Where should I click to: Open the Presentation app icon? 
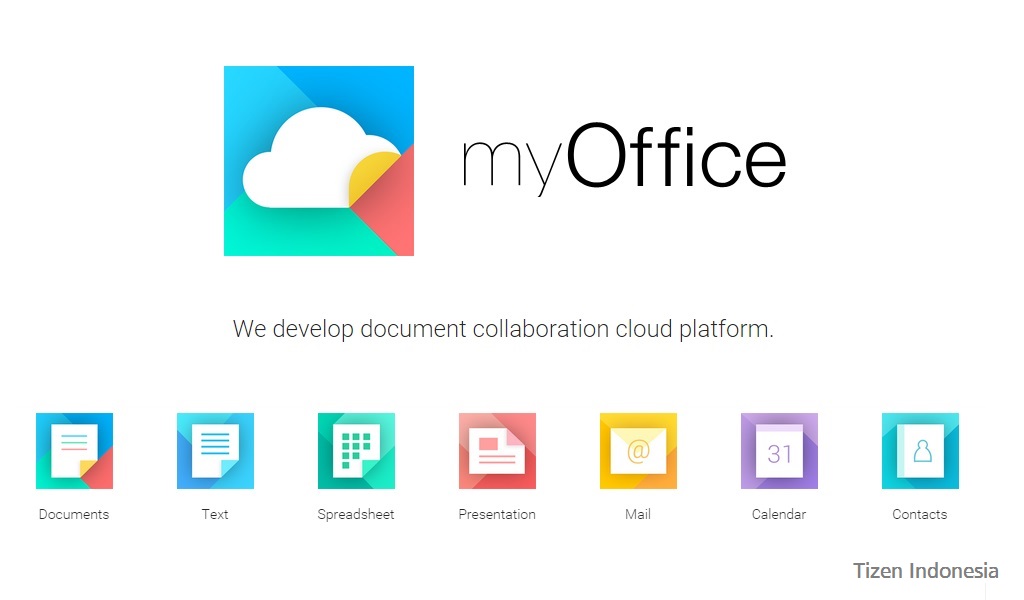coord(498,450)
